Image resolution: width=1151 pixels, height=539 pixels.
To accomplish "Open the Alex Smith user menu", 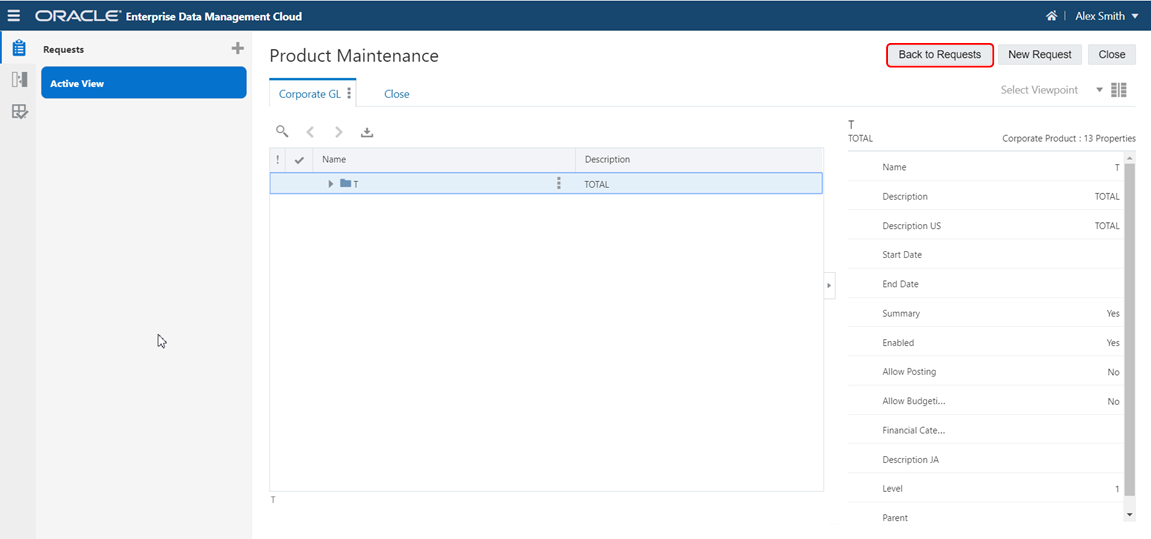I will 1106,15.
